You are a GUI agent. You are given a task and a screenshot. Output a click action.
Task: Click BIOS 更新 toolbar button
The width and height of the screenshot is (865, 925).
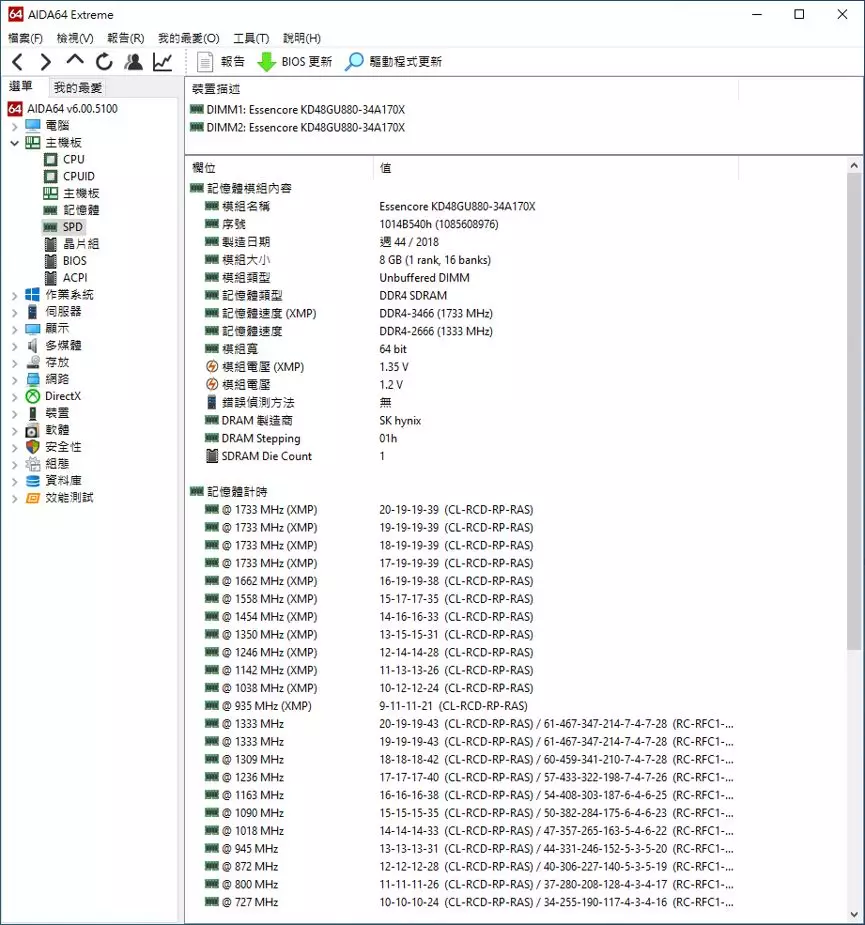click(x=295, y=62)
